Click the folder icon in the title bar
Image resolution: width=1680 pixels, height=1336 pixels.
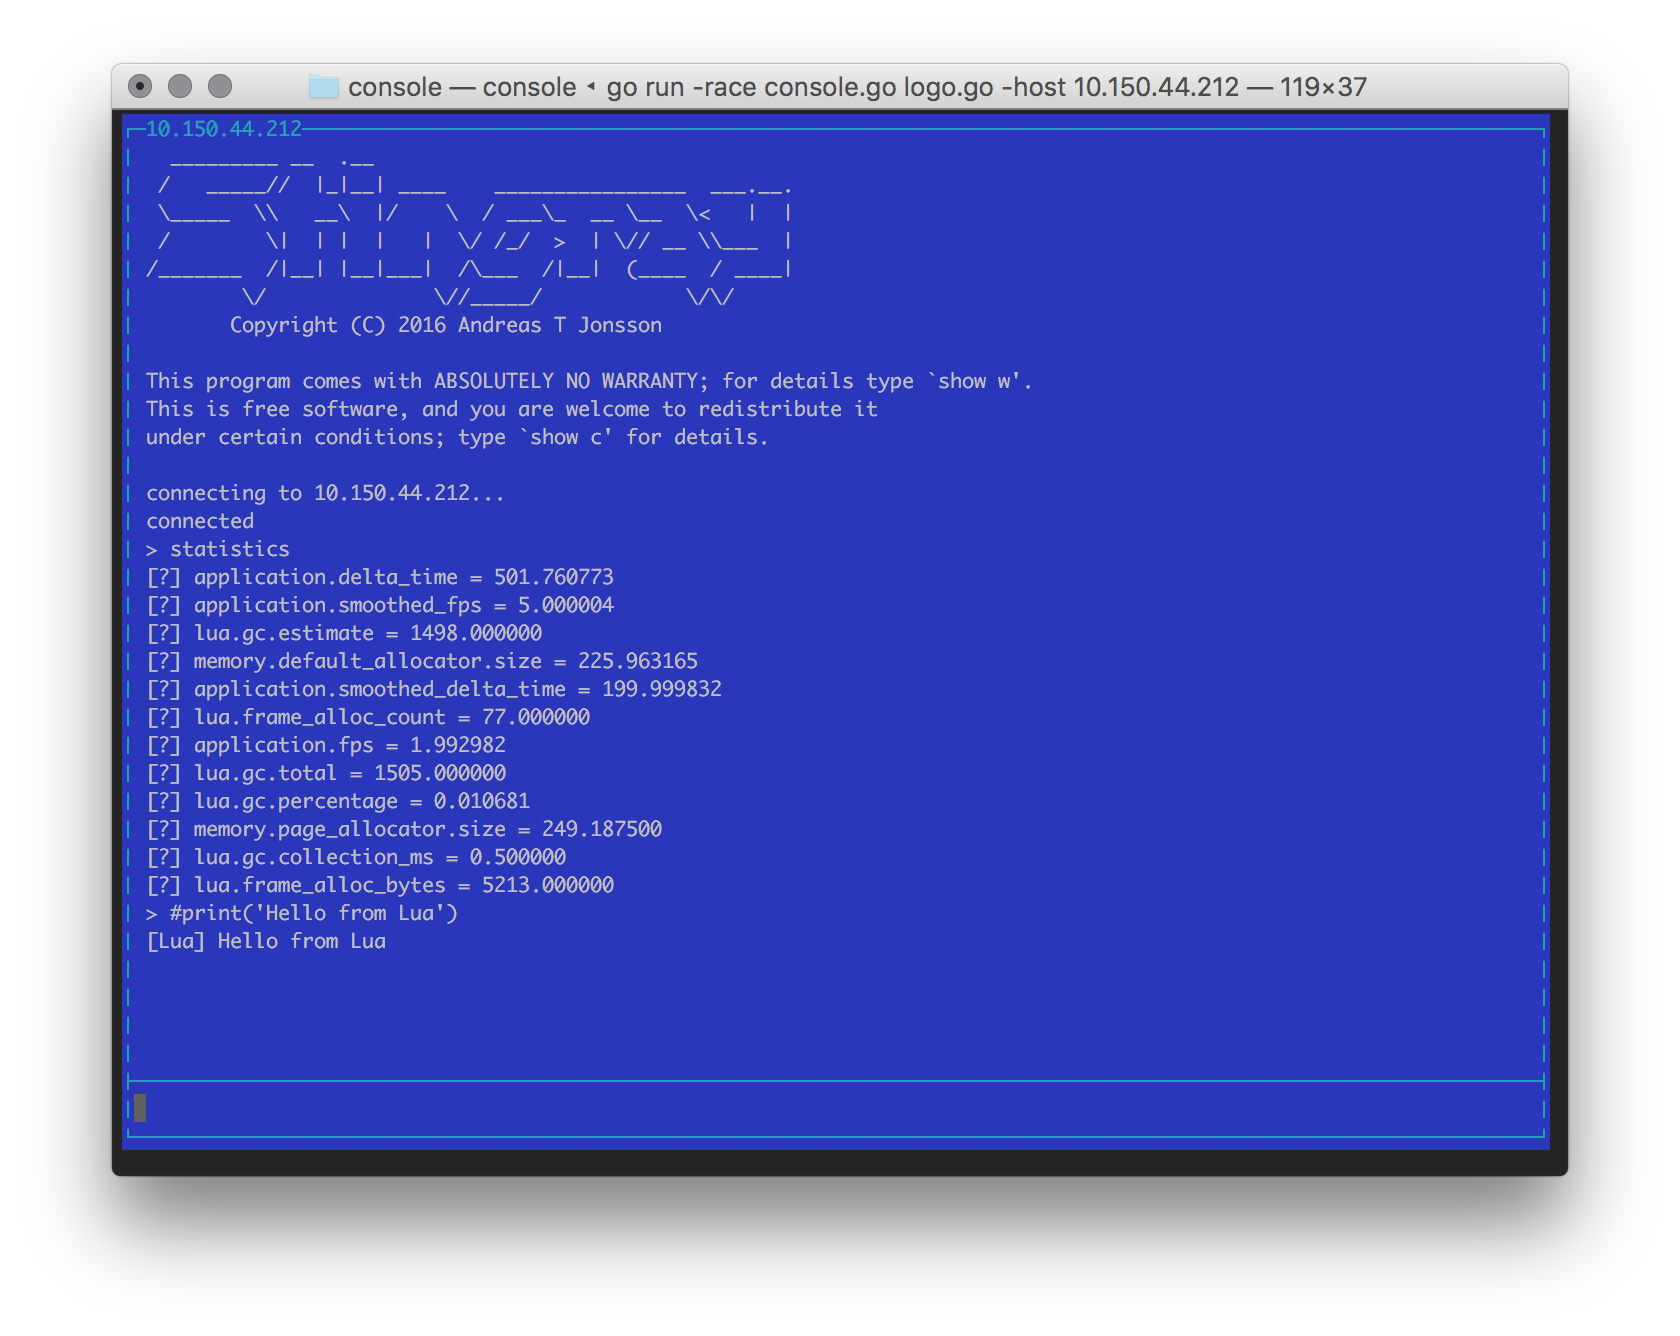[x=323, y=87]
